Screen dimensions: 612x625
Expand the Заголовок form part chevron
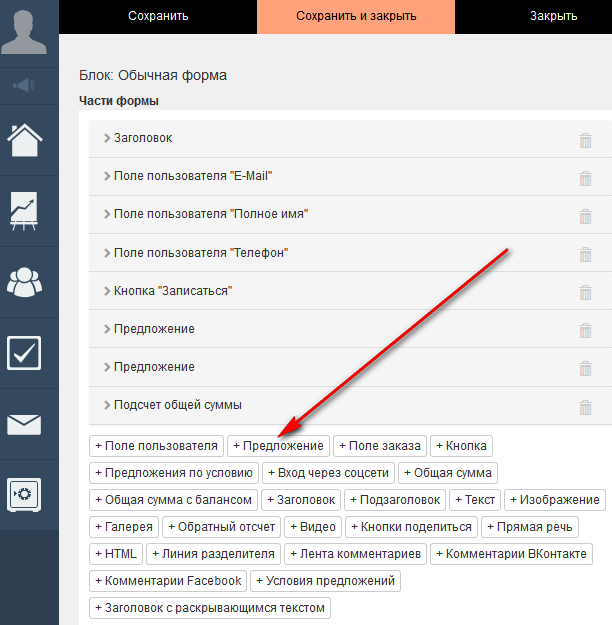pos(106,138)
